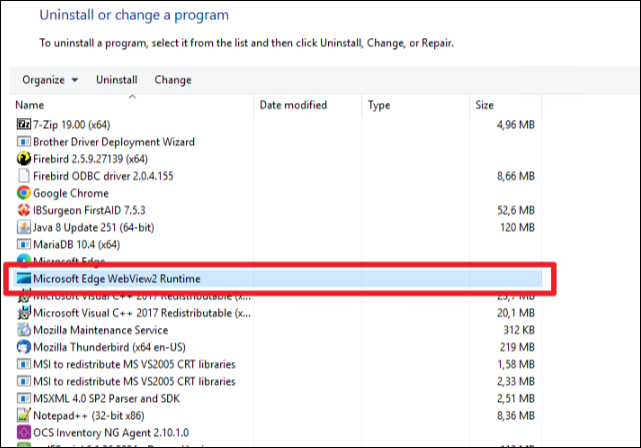This screenshot has height=448, width=641.
Task: Select Mozilla Thunderbird (x64 en-US) entry
Action: [277, 347]
